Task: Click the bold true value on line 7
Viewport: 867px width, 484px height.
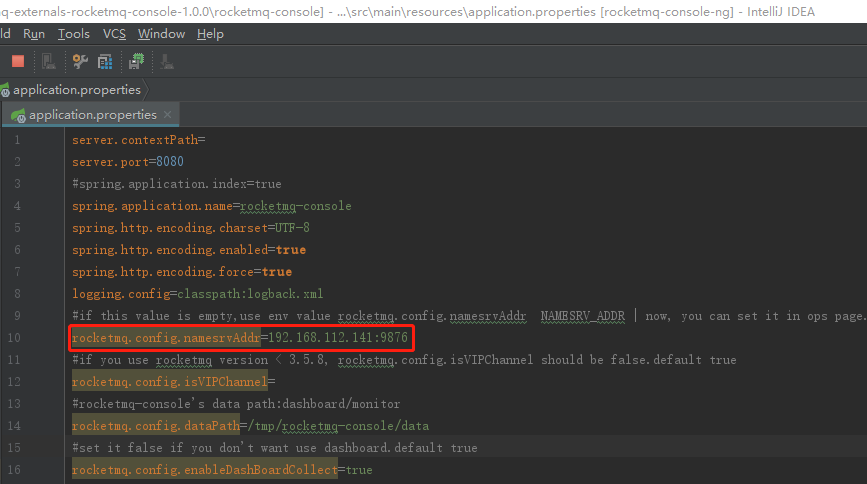Action: [277, 272]
